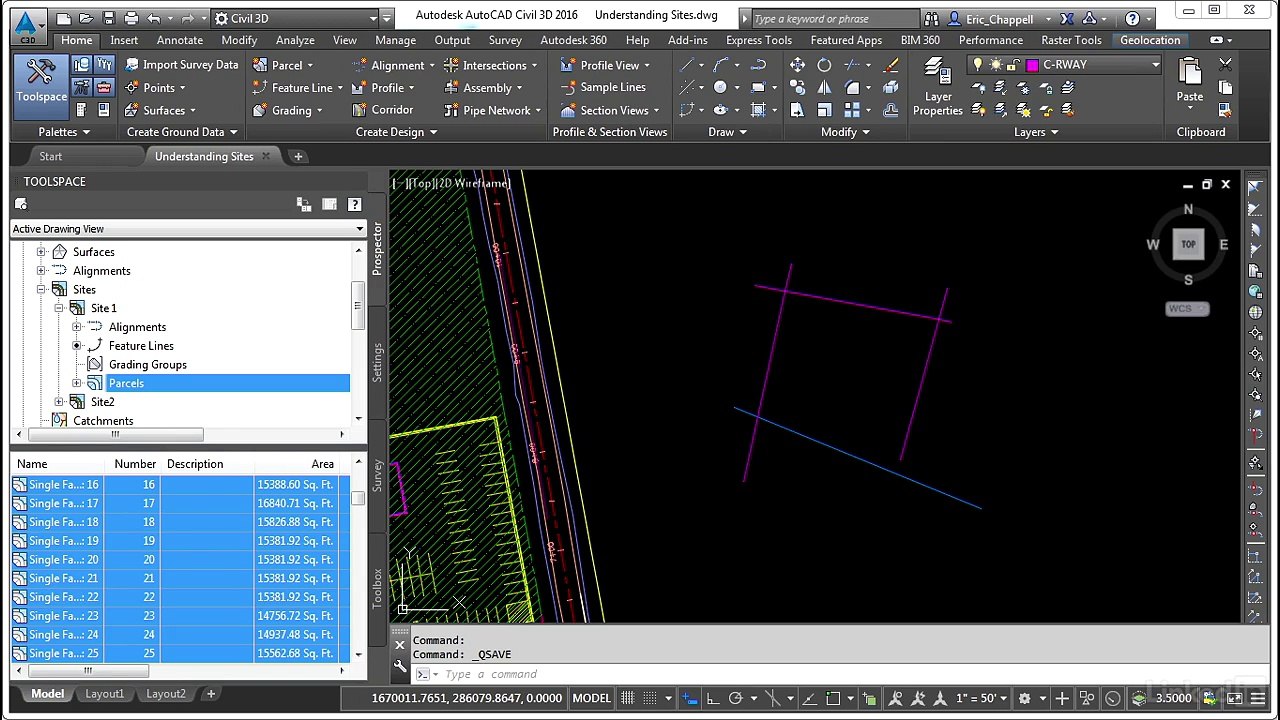Screen dimensions: 1280x720
Task: Click the Erase tool icon
Action: (891, 65)
